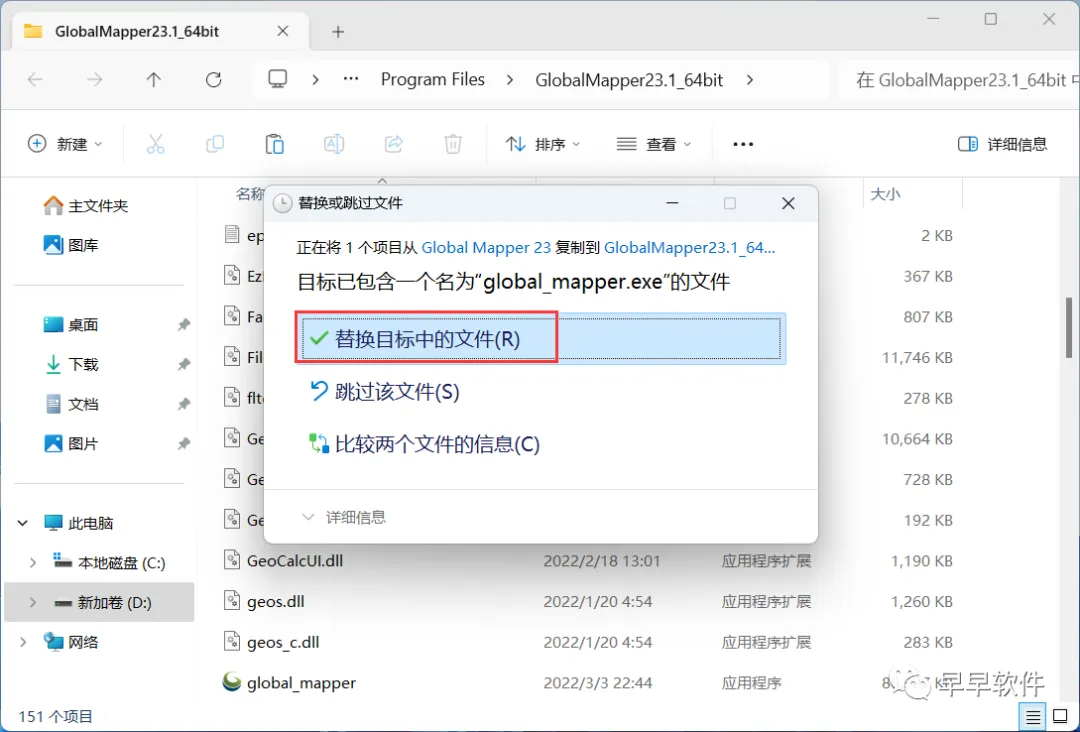Go forward in navigation history
This screenshot has height=732, width=1080.
coord(94,80)
